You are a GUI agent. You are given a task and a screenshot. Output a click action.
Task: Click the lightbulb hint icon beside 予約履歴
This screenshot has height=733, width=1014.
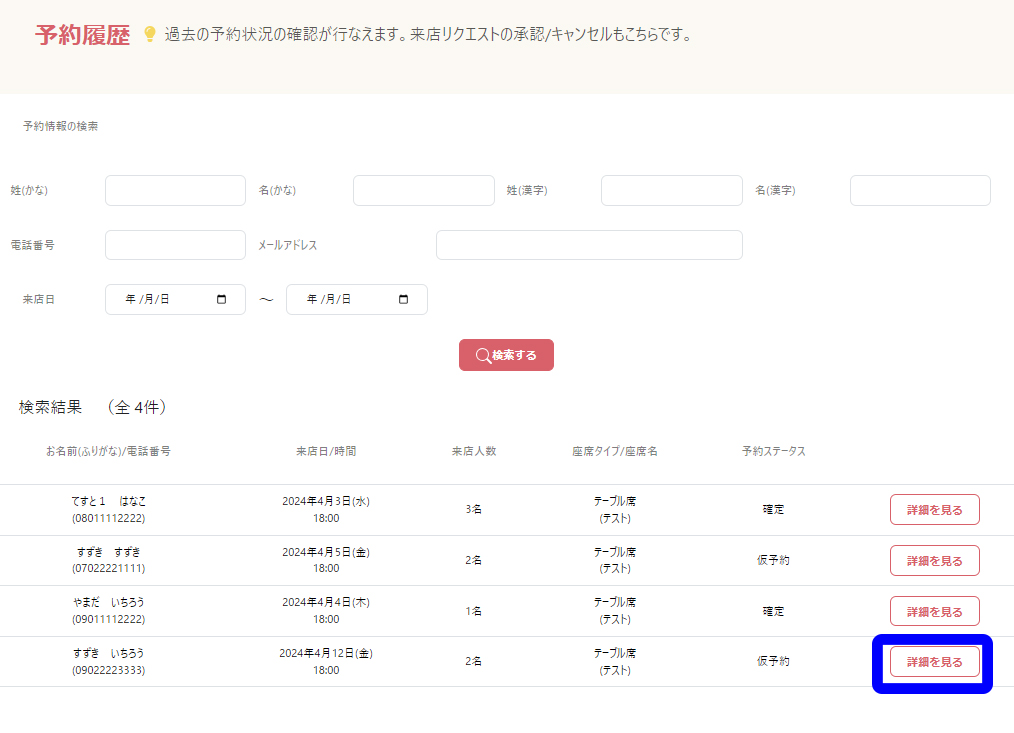tap(150, 35)
